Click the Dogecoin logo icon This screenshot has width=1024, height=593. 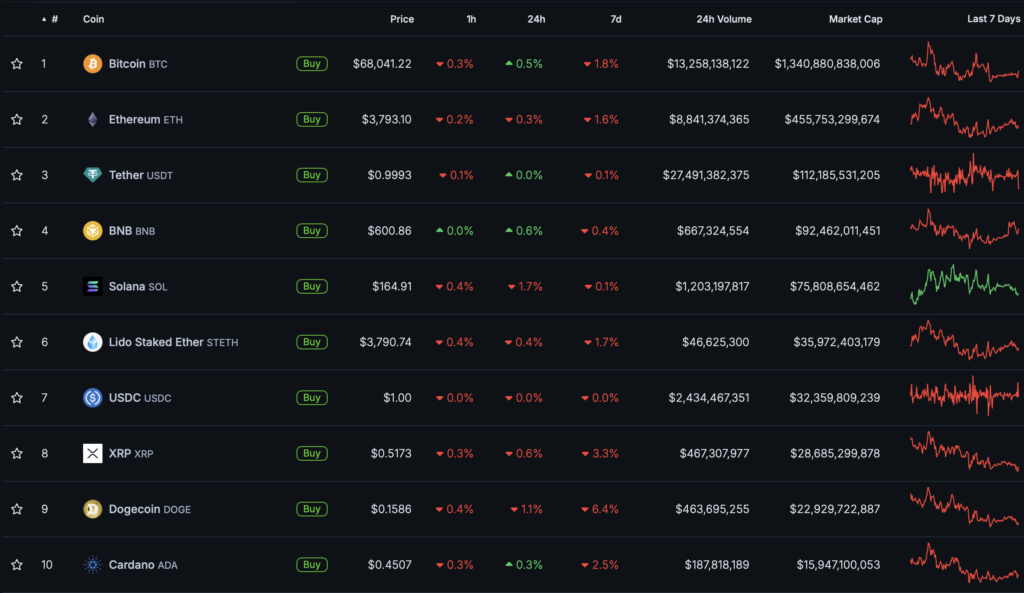coord(92,509)
